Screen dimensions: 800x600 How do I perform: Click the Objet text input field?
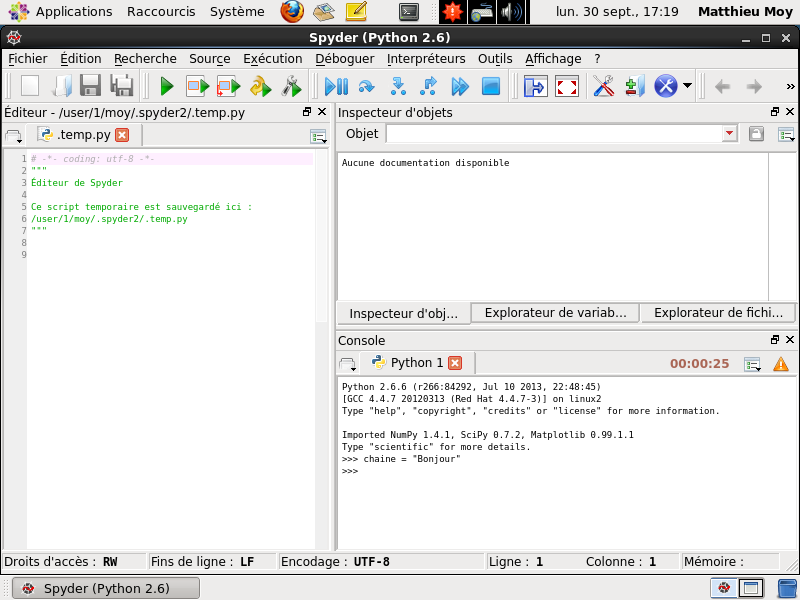click(x=555, y=134)
